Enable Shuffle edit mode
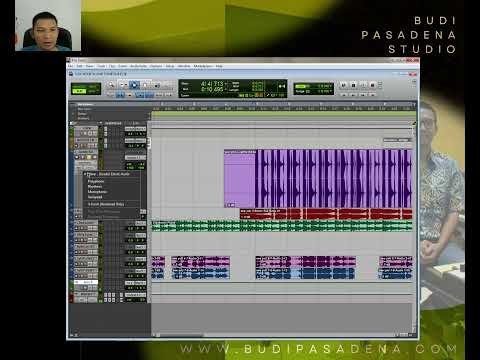The width and height of the screenshot is (480, 360). click(80, 86)
